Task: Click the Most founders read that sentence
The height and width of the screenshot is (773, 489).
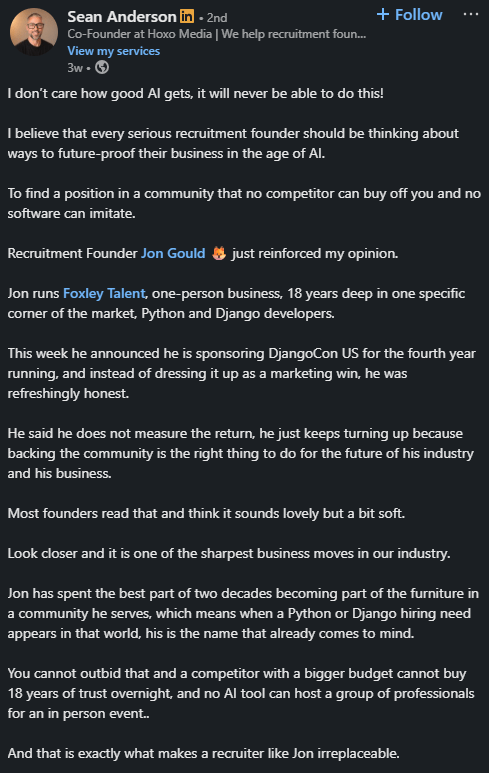Action: point(206,513)
